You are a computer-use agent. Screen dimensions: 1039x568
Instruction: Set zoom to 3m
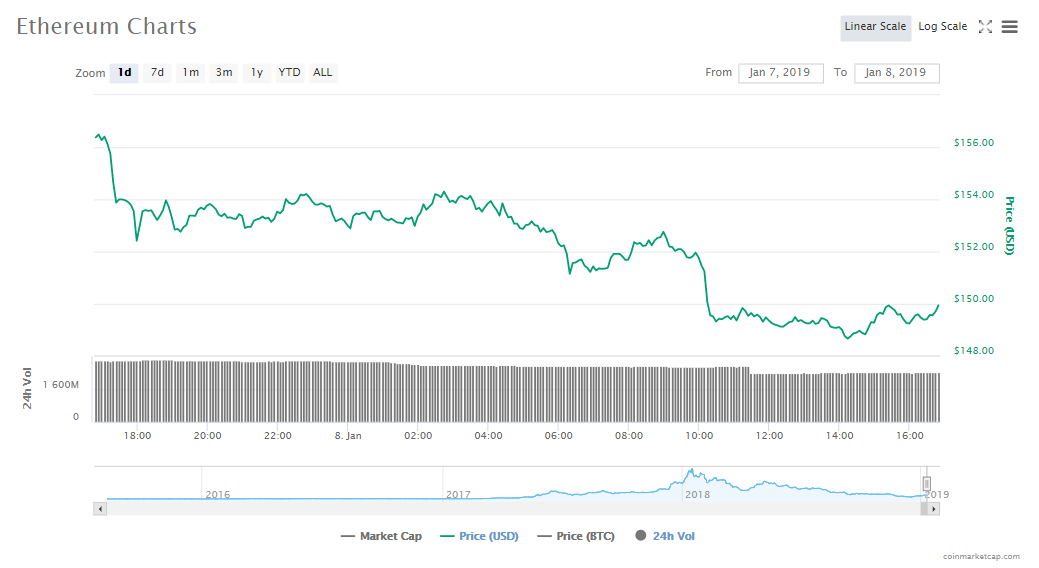pos(224,72)
